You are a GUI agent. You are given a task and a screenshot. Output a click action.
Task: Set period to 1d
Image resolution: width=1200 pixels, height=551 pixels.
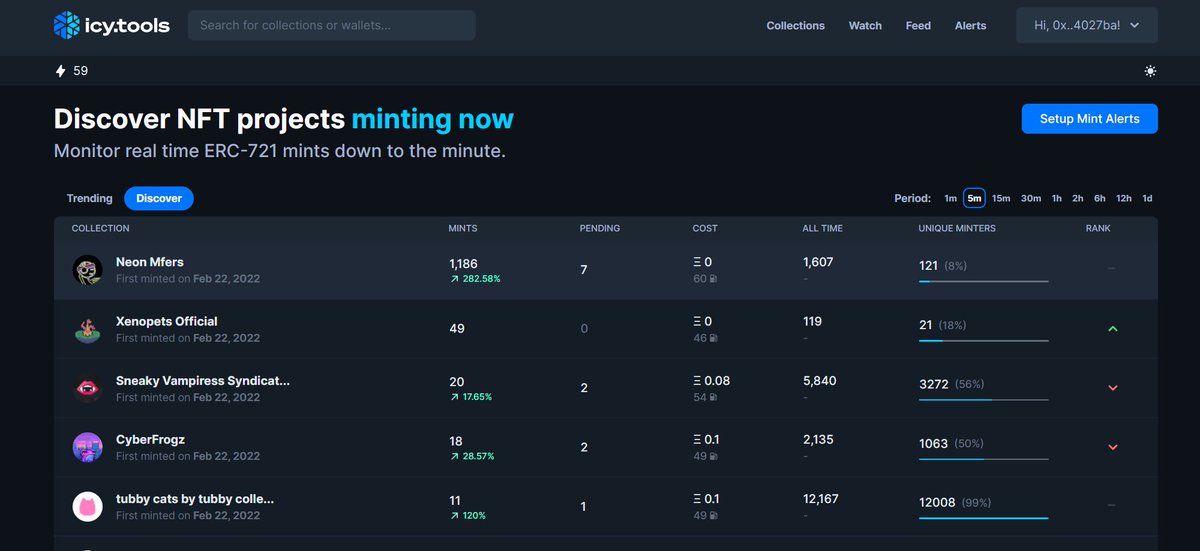(1148, 198)
